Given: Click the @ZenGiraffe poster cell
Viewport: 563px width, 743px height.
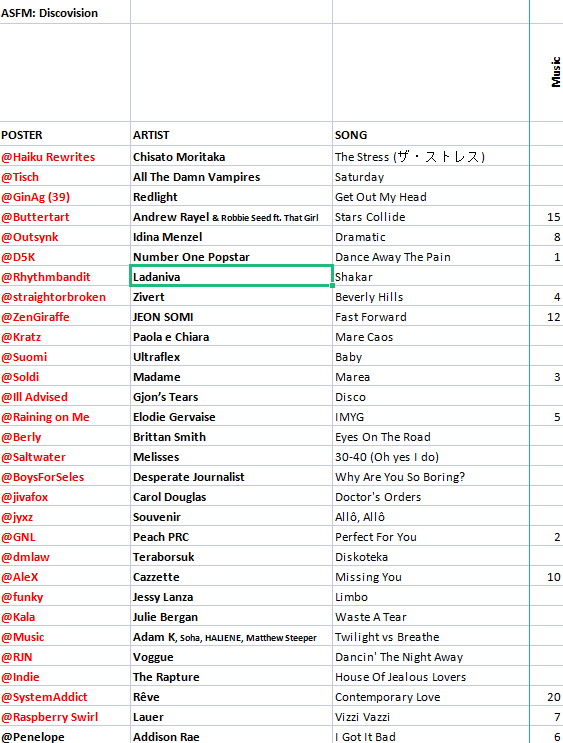Looking at the screenshot, I should coord(65,317).
